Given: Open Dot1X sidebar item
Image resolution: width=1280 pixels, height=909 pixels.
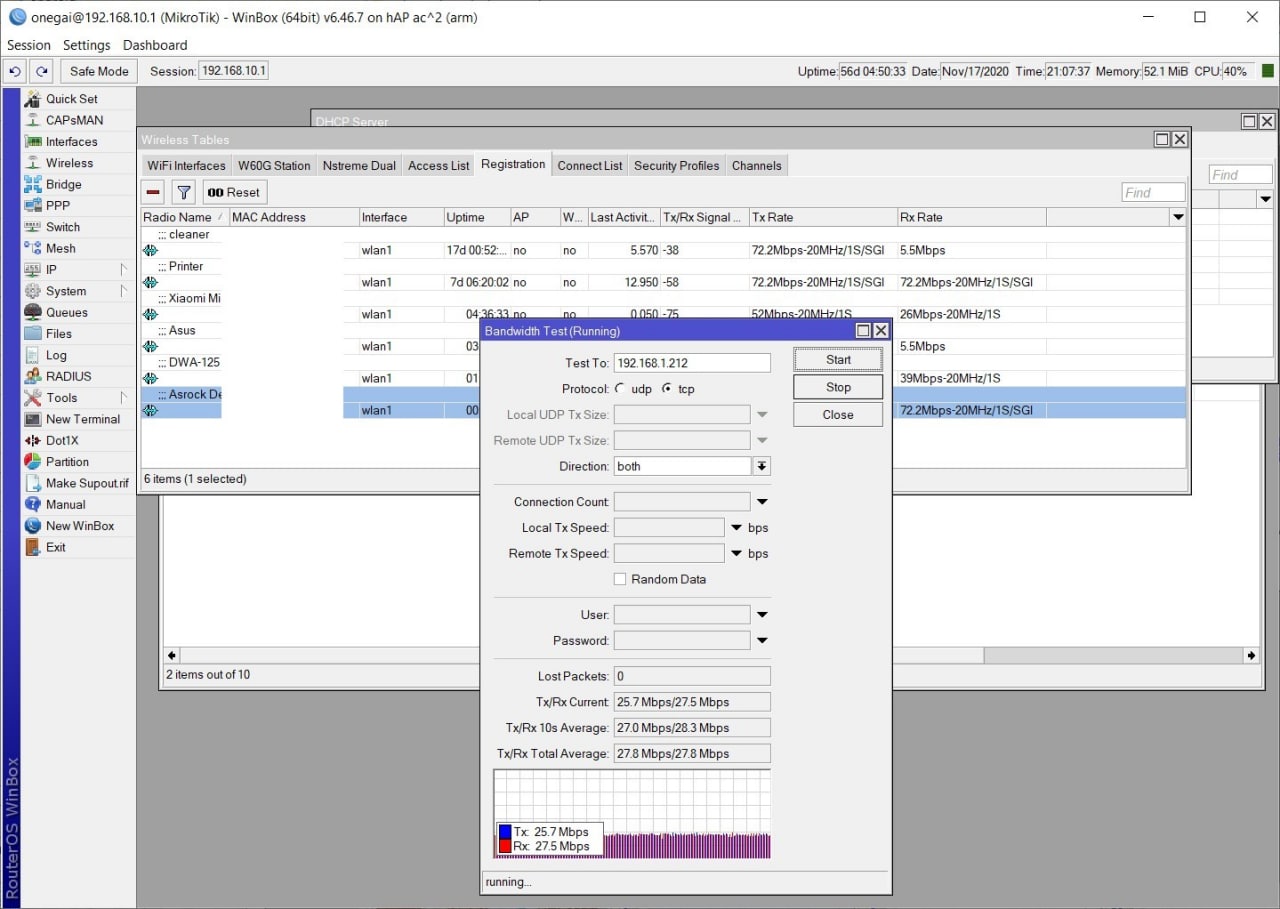Looking at the screenshot, I should click(x=61, y=440).
